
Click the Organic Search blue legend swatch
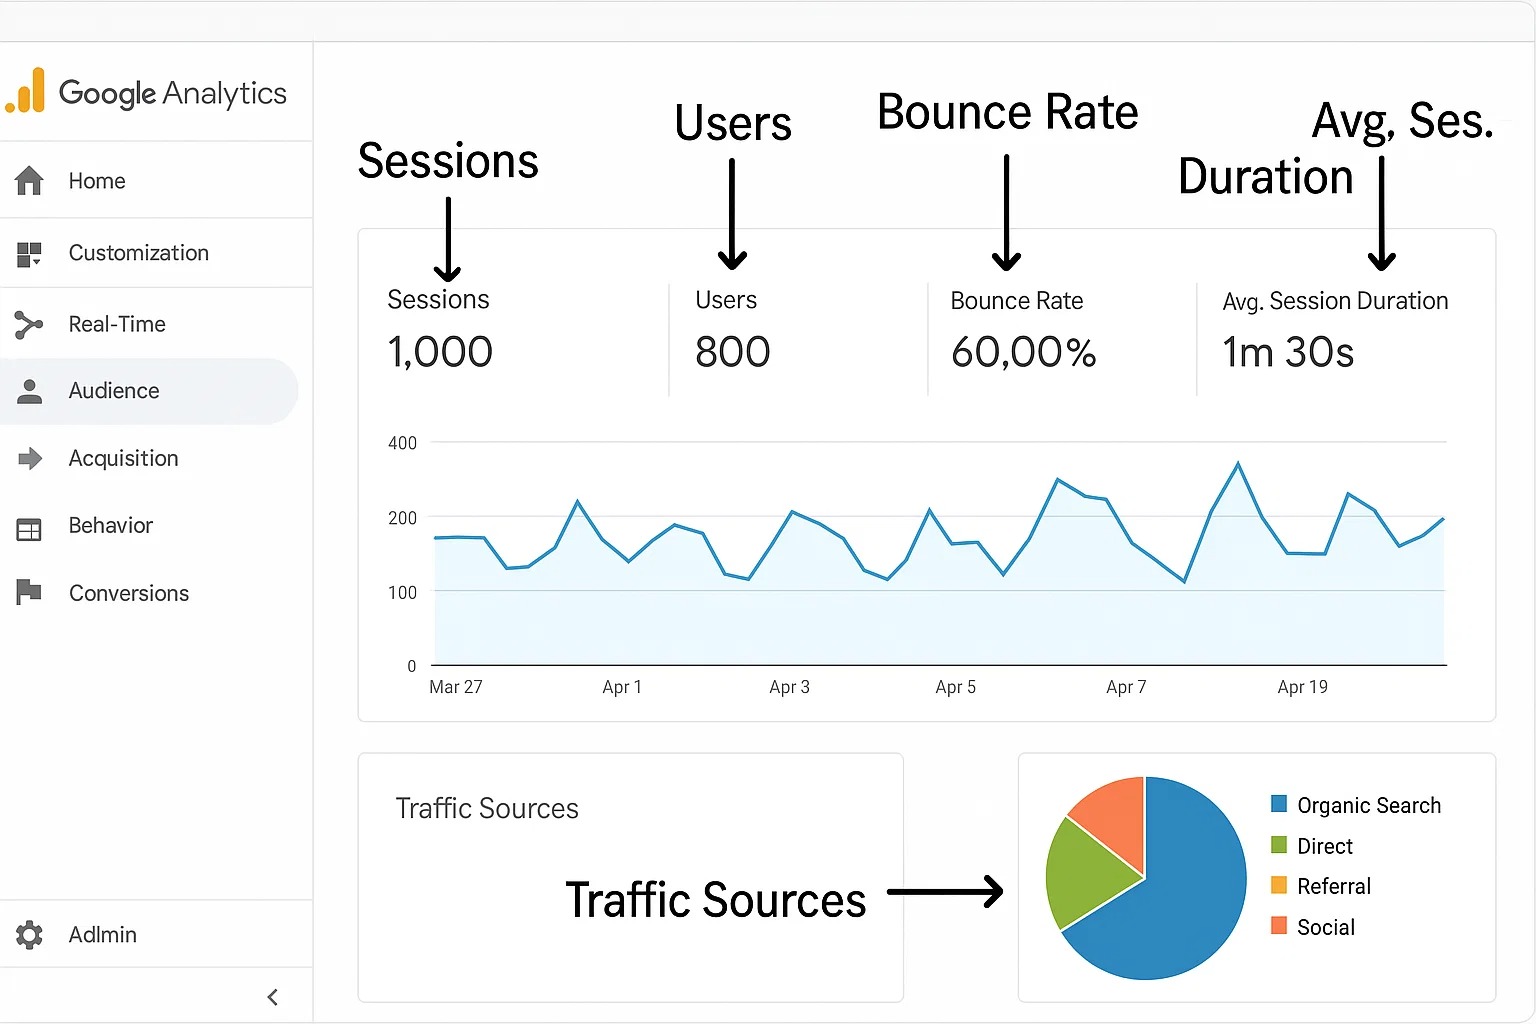(x=1279, y=804)
